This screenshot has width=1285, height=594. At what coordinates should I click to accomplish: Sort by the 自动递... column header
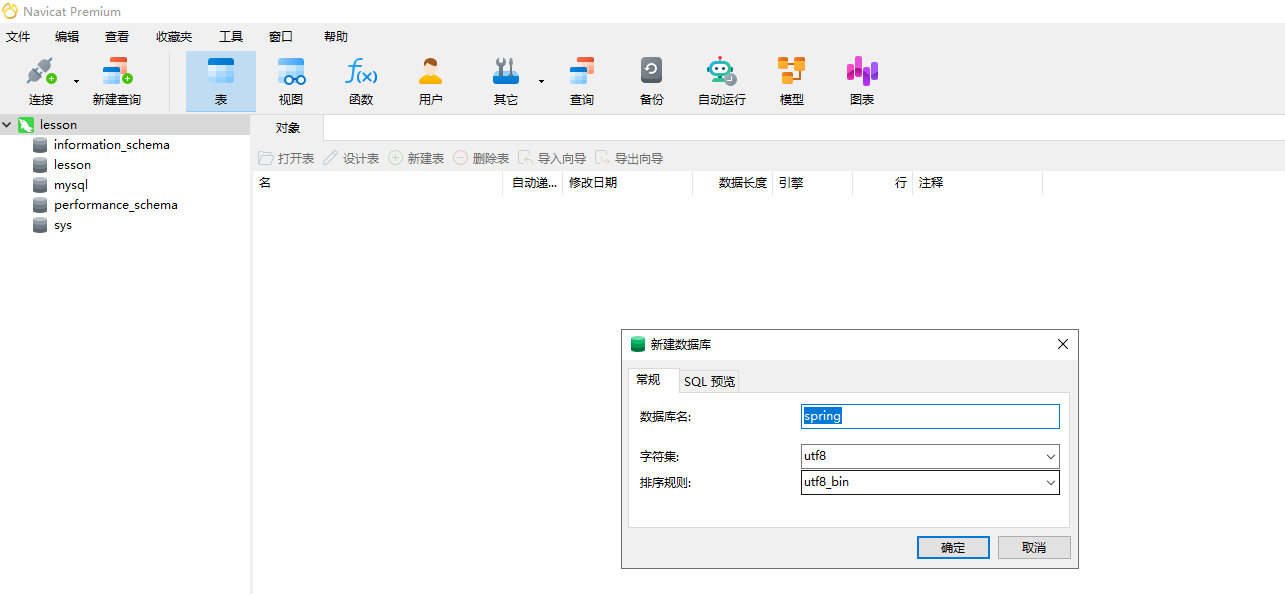coord(533,183)
